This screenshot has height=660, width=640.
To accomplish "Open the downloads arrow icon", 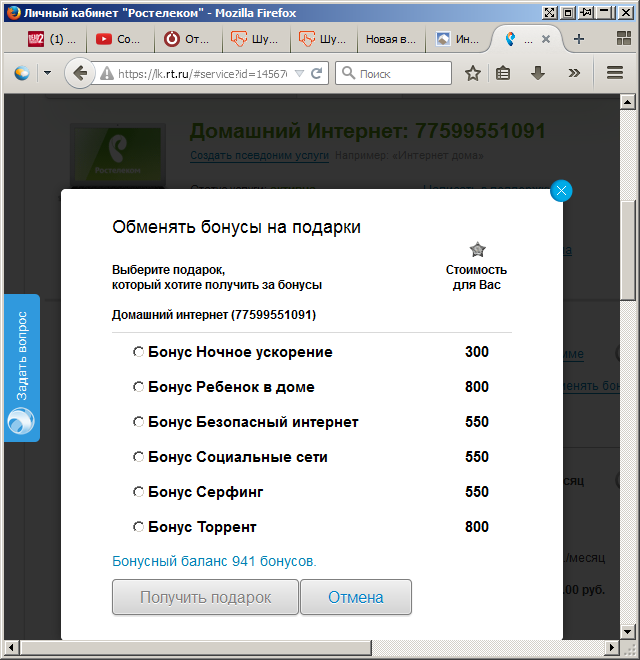I will coord(538,74).
